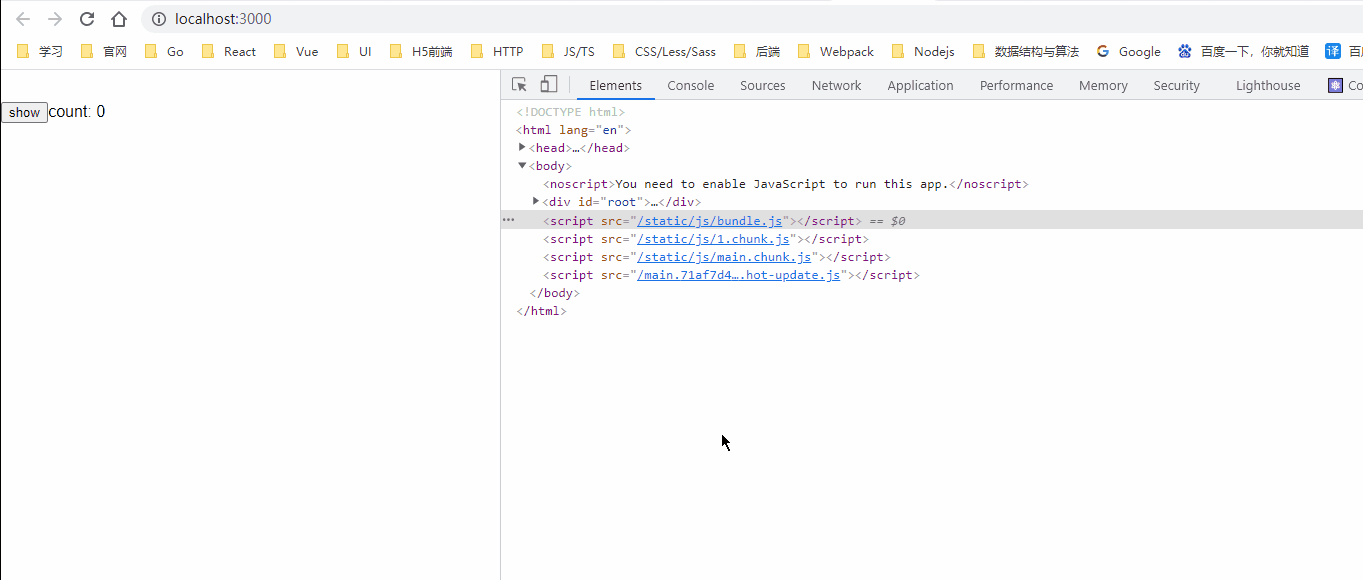Switch to the Performance tab
Screen dimensions: 1363x580
(1016, 85)
